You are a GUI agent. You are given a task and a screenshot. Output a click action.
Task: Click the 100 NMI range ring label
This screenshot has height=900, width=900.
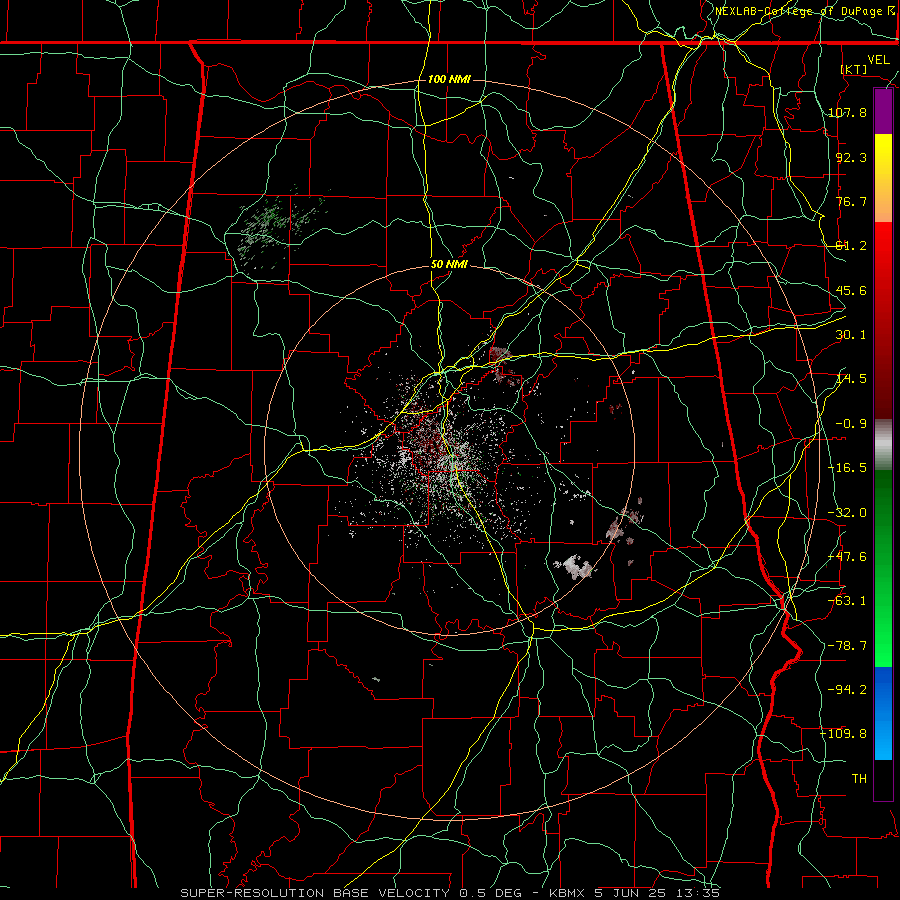(449, 79)
